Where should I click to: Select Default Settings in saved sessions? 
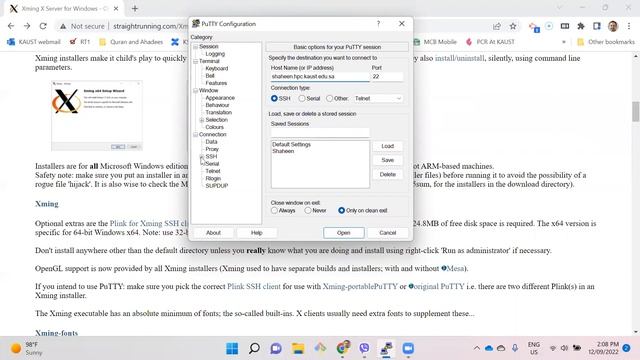point(291,144)
